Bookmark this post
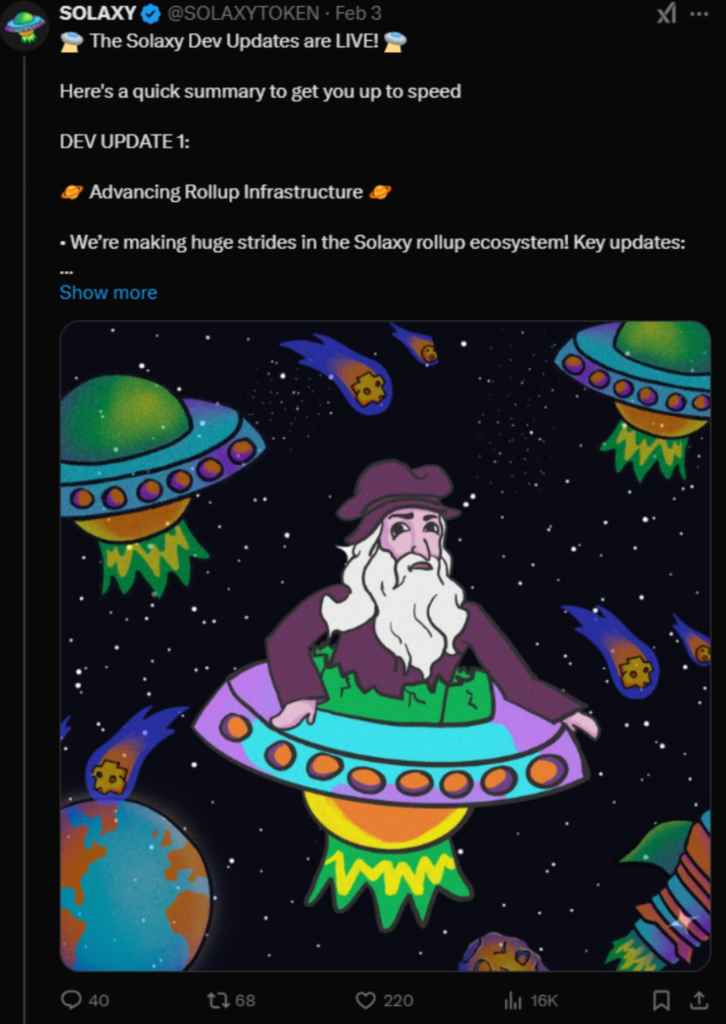 click(661, 1000)
